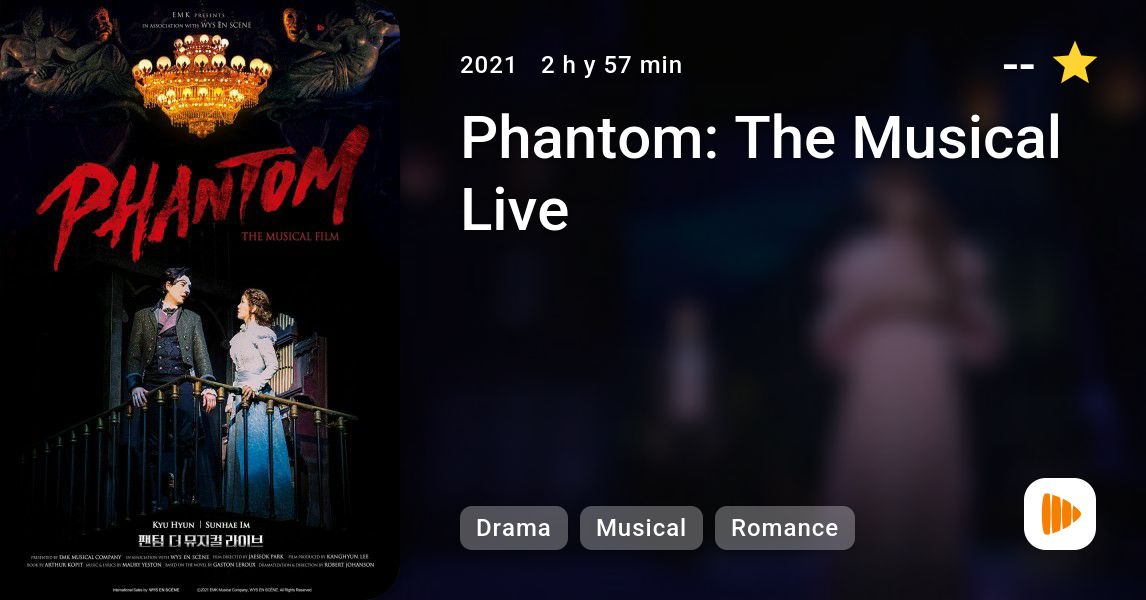
Task: Click the EMK Presents text atop poster
Action: [x=198, y=15]
